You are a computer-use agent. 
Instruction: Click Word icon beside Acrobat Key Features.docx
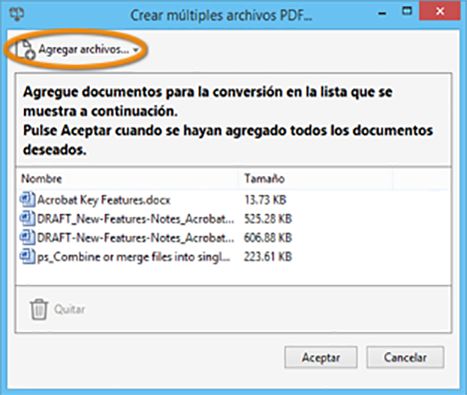(x=27, y=200)
